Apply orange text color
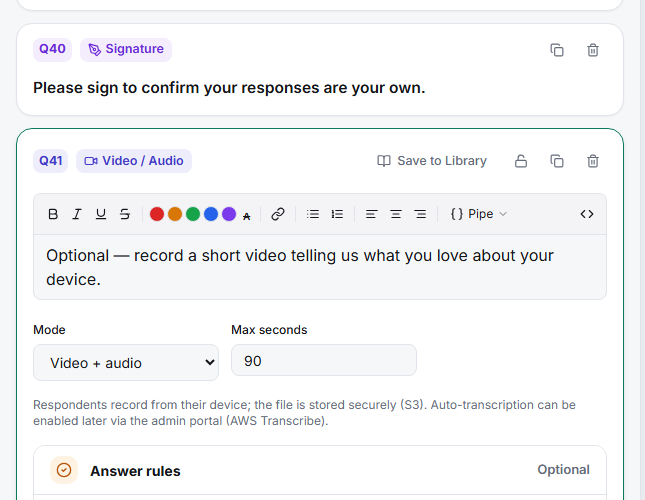 tap(175, 214)
